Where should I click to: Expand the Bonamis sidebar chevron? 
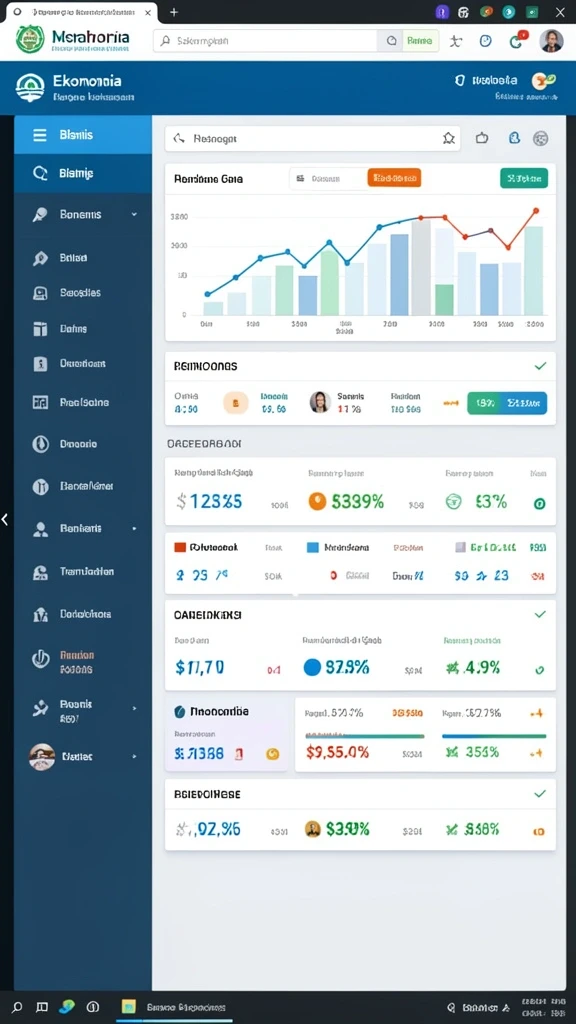[134, 214]
